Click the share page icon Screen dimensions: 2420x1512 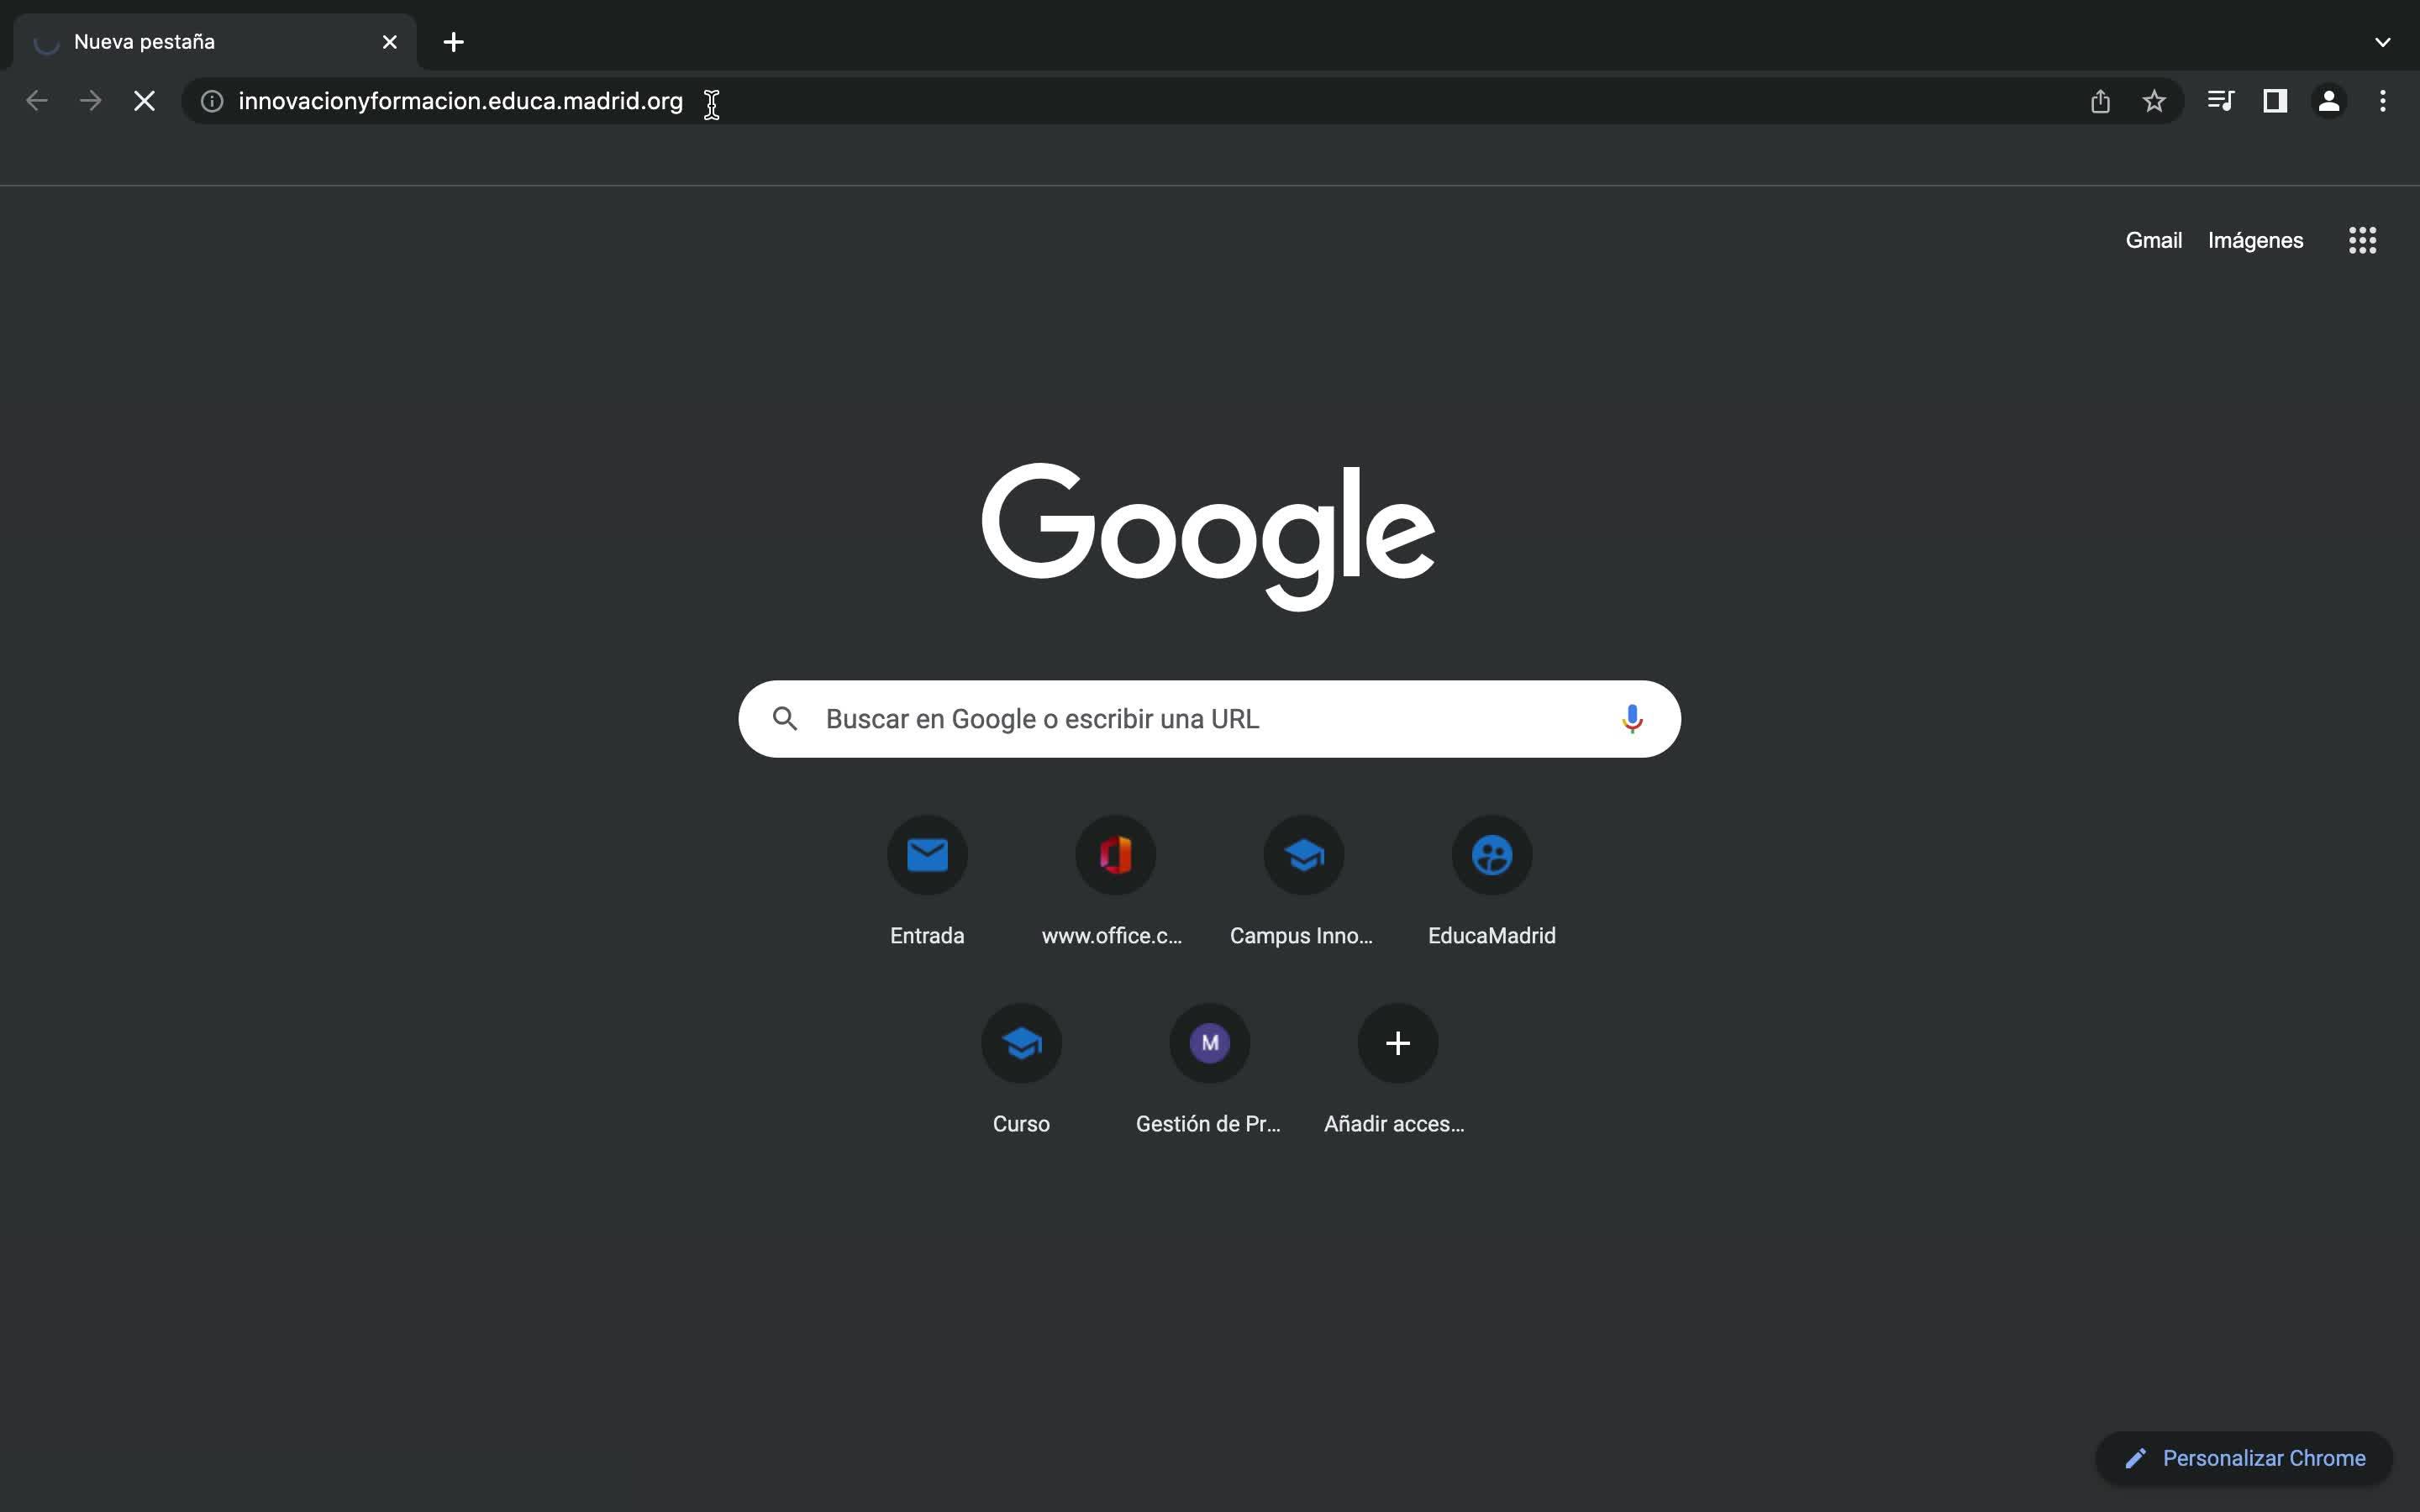(x=2100, y=101)
